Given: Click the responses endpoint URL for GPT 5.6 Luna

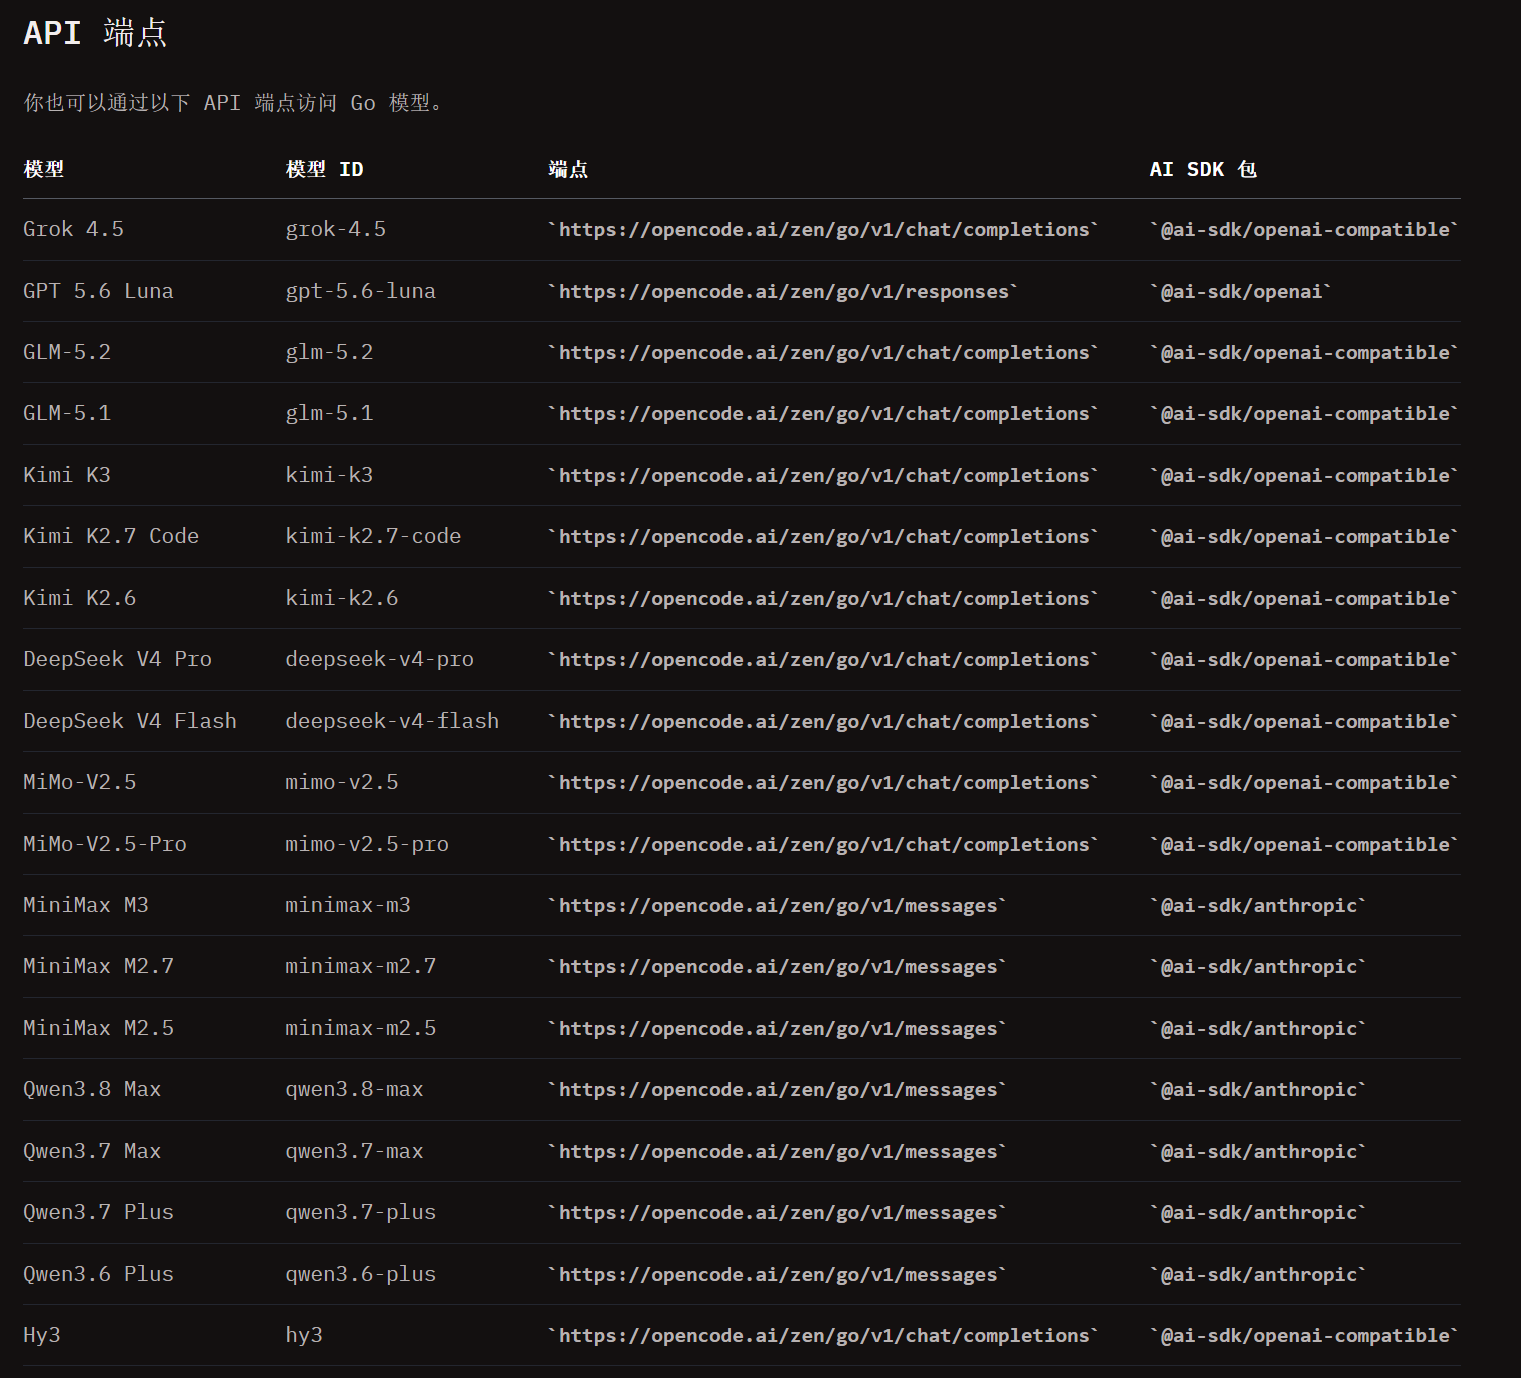Looking at the screenshot, I should [x=783, y=291].
